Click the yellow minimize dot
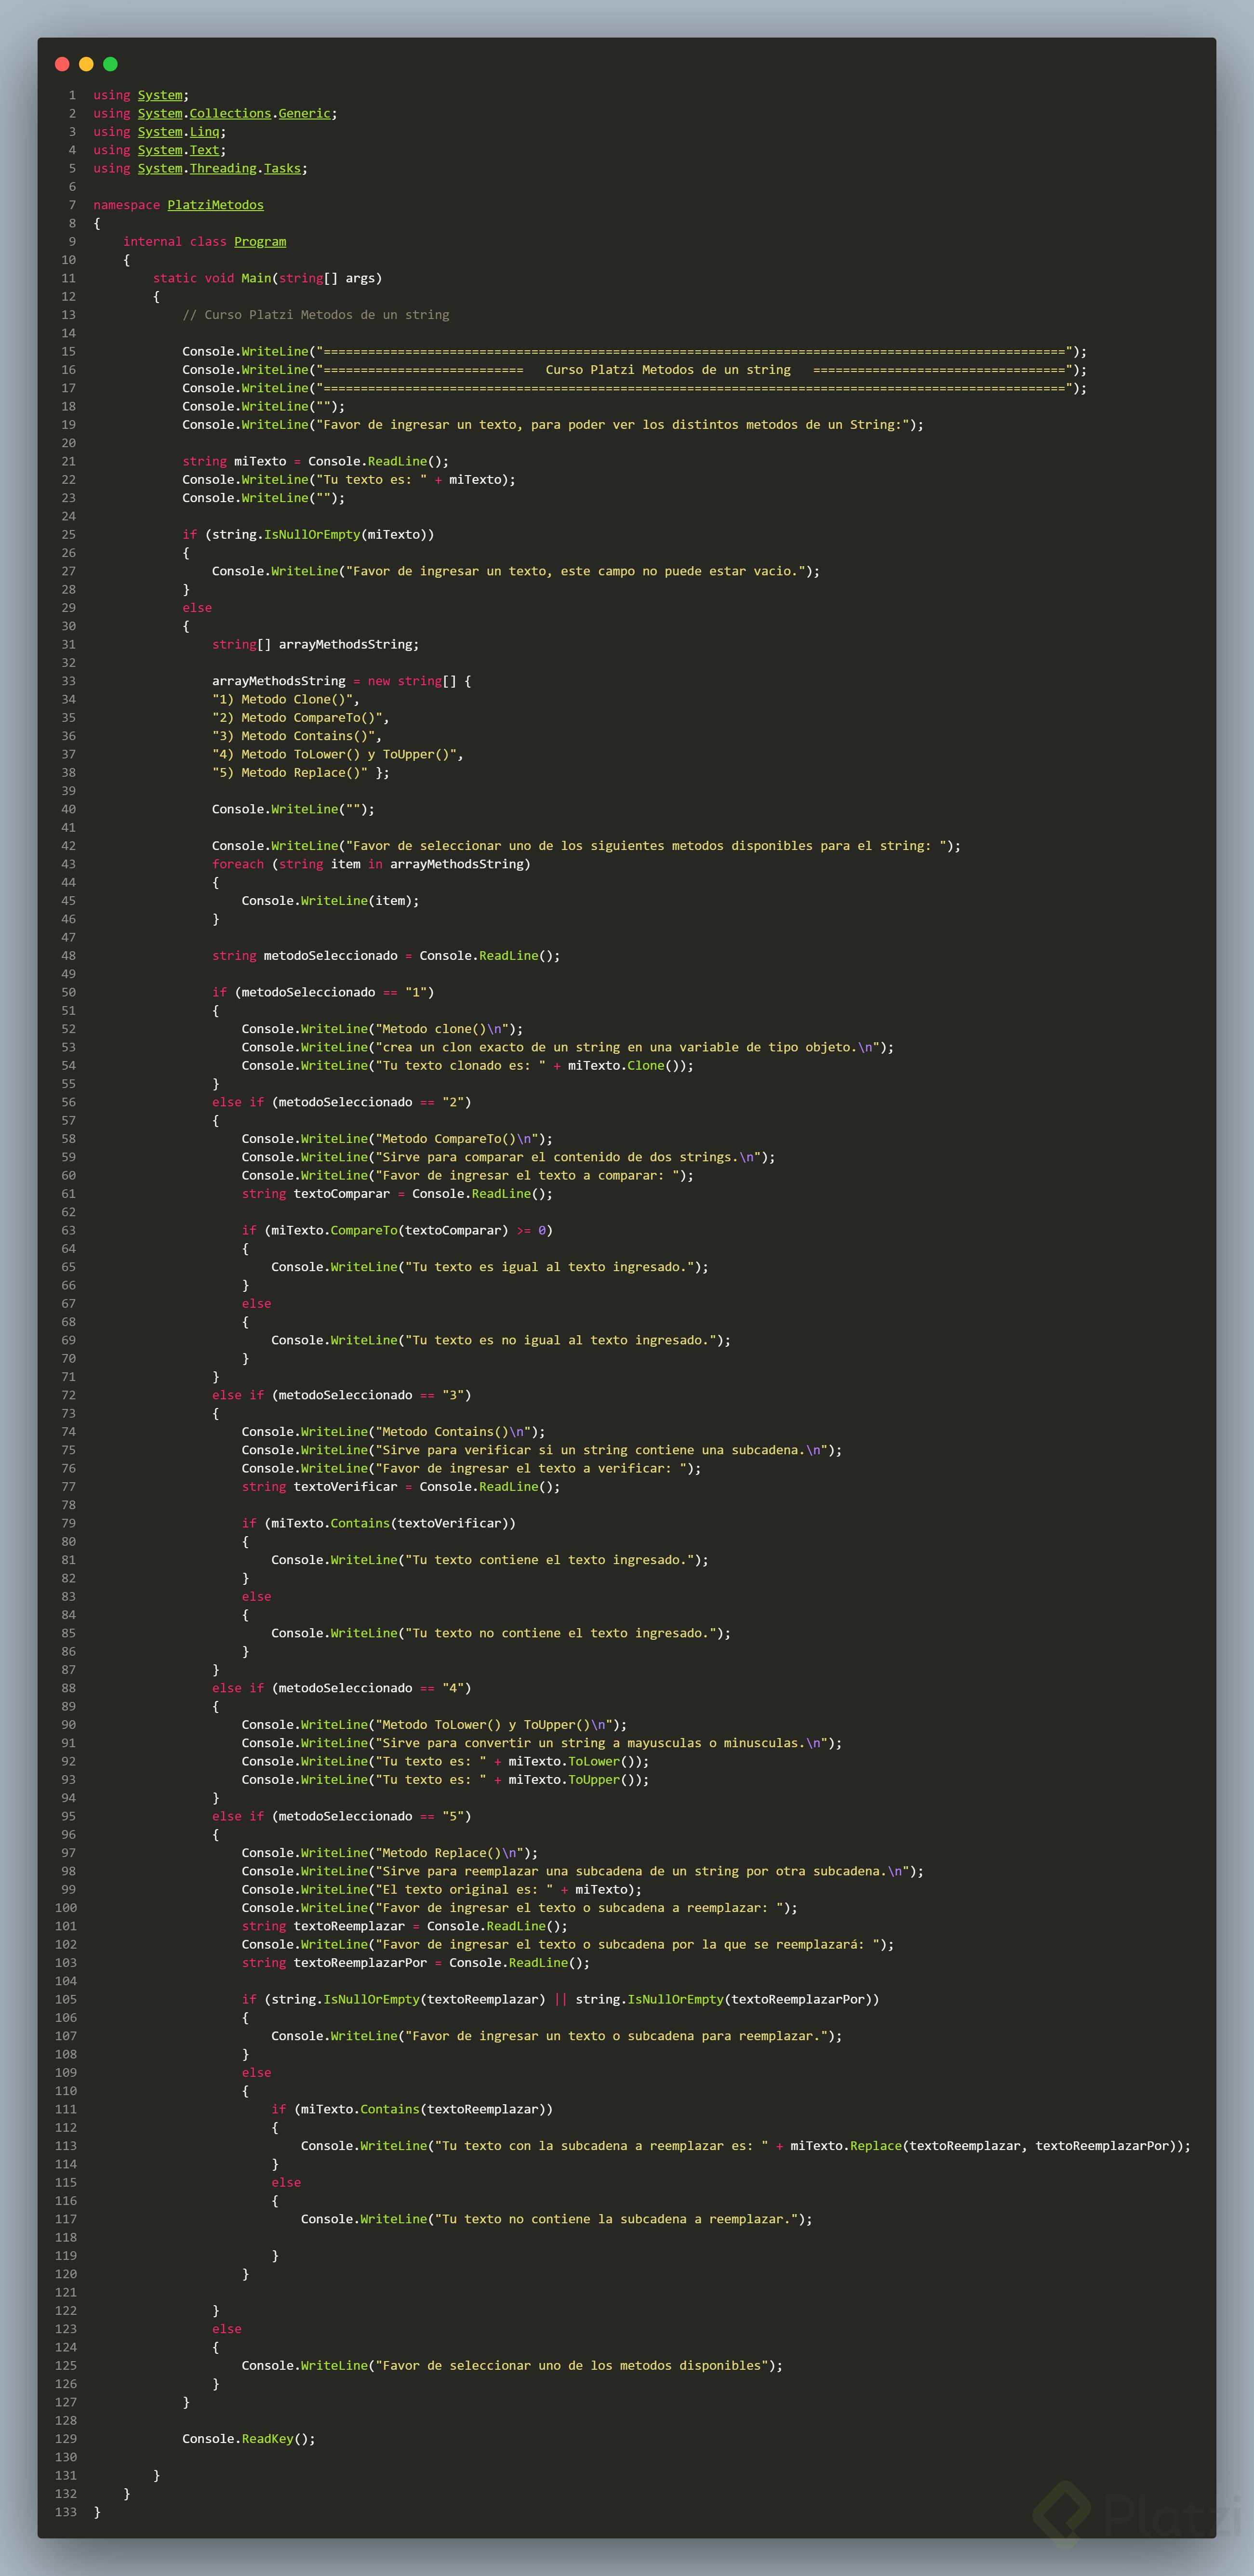 point(86,64)
